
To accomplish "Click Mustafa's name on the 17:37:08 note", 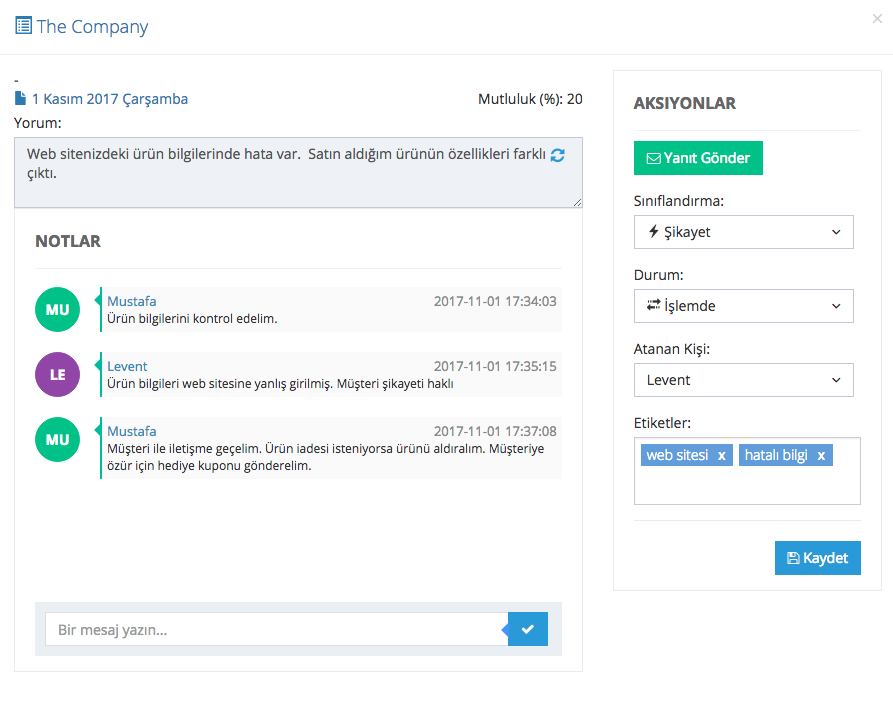I will click(132, 431).
